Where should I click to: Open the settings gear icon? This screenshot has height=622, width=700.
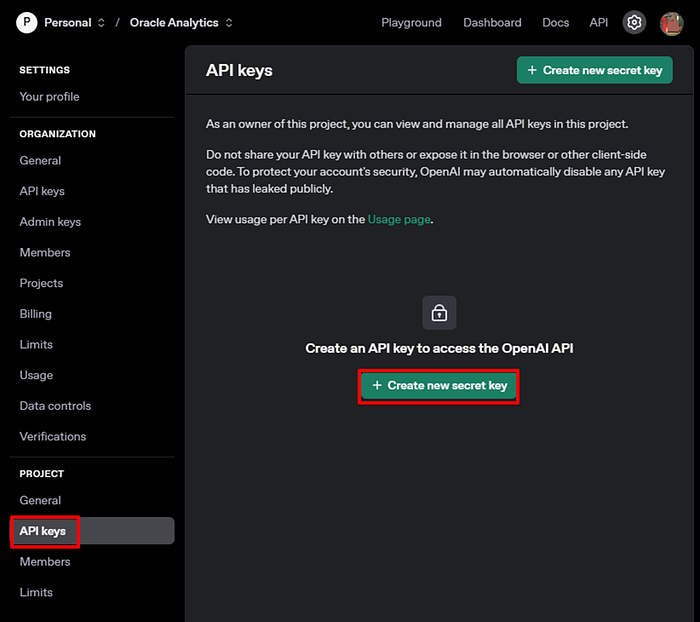click(x=634, y=22)
